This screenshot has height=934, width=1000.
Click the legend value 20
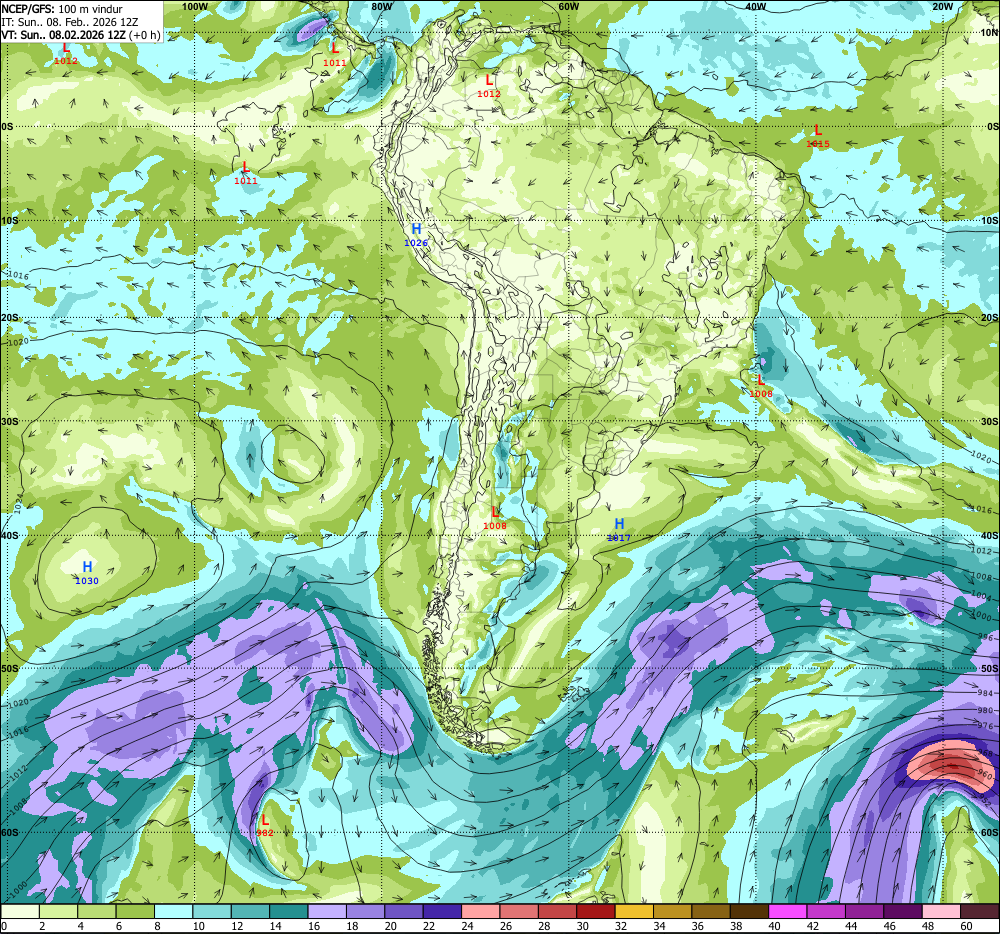pyautogui.click(x=390, y=926)
